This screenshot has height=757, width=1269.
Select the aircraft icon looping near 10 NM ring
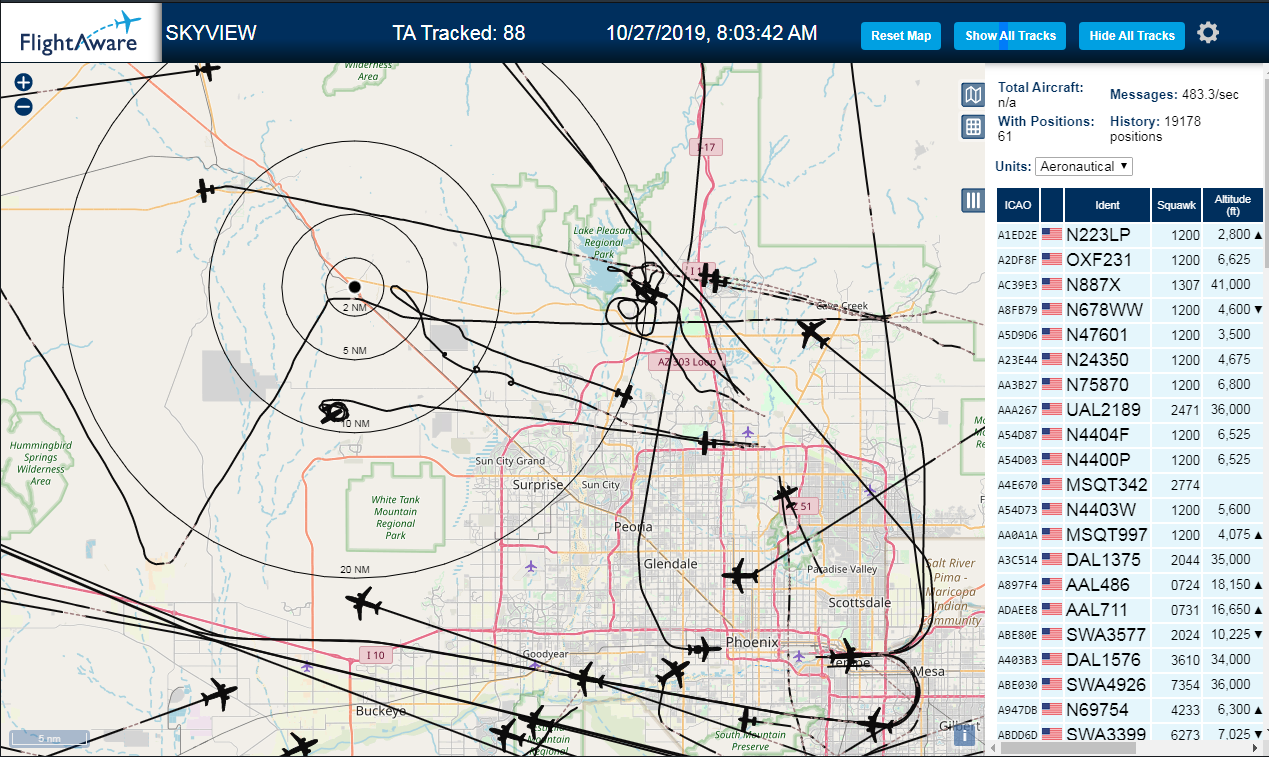pyautogui.click(x=335, y=411)
